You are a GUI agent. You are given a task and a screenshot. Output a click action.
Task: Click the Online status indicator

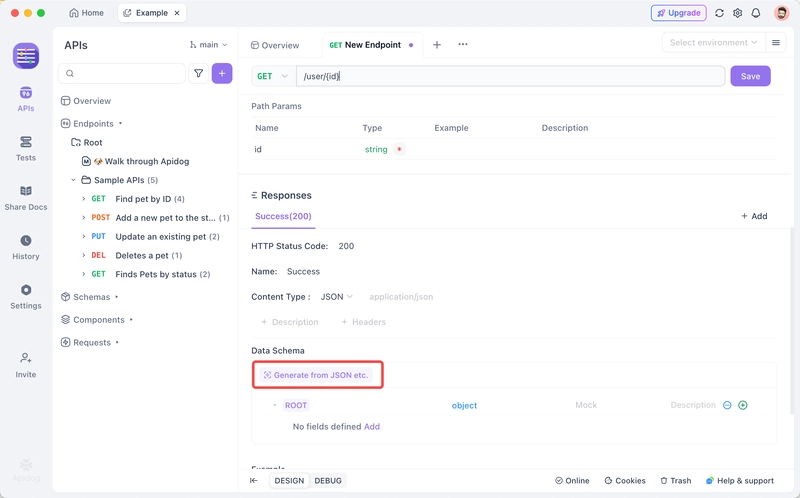point(572,481)
